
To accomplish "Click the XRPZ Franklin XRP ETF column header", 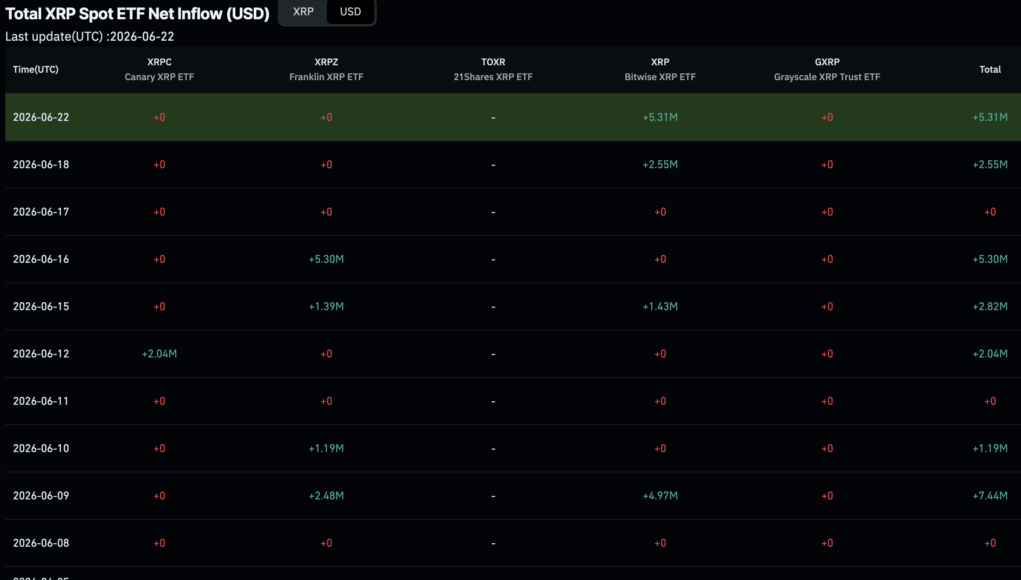I will click(x=326, y=69).
